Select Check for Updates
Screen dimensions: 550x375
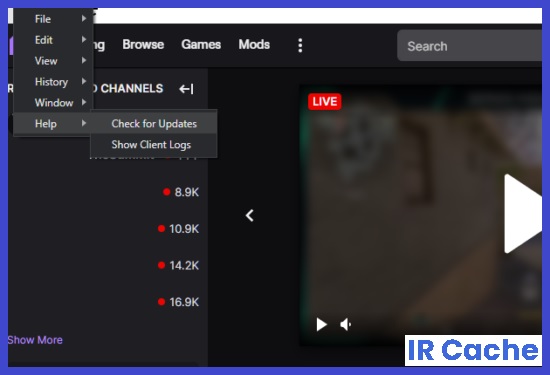[x=154, y=123]
